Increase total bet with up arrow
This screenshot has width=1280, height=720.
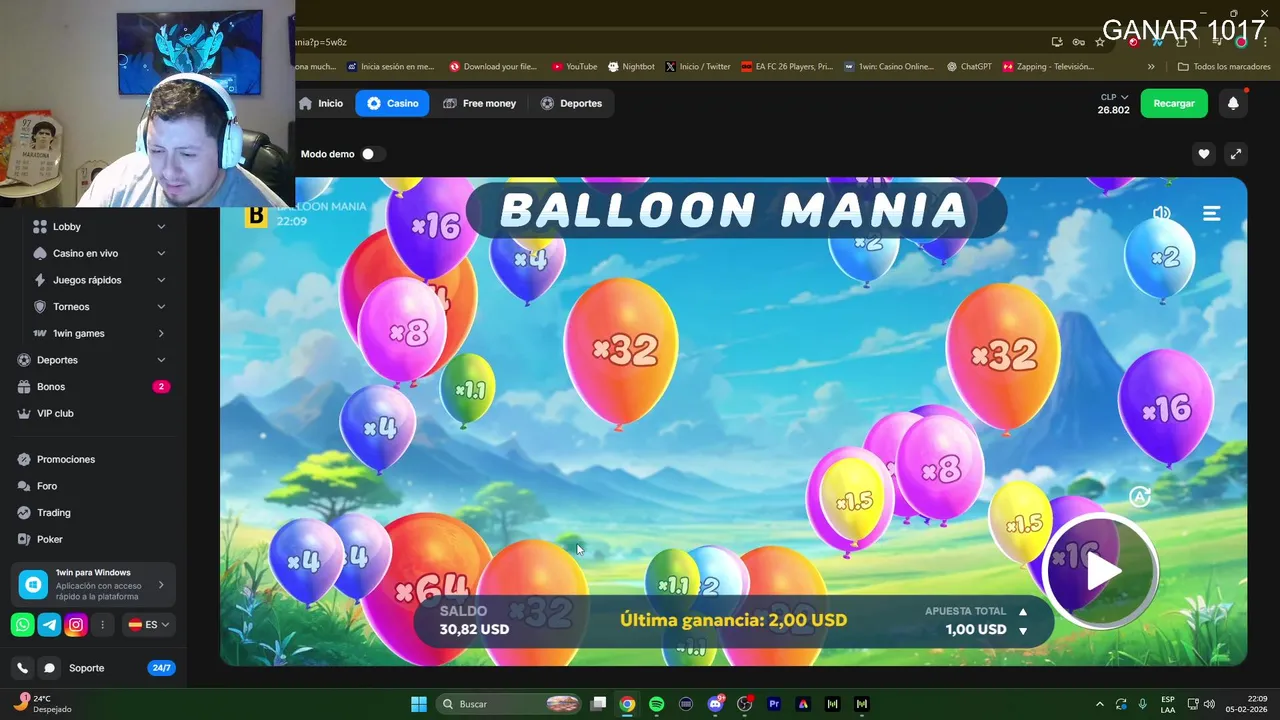pos(1023,612)
